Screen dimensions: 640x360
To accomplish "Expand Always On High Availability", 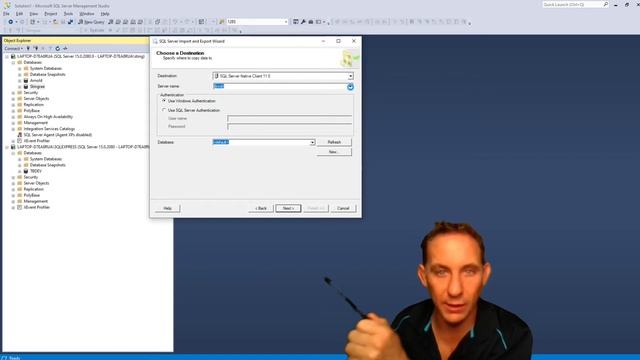I will coord(13,117).
